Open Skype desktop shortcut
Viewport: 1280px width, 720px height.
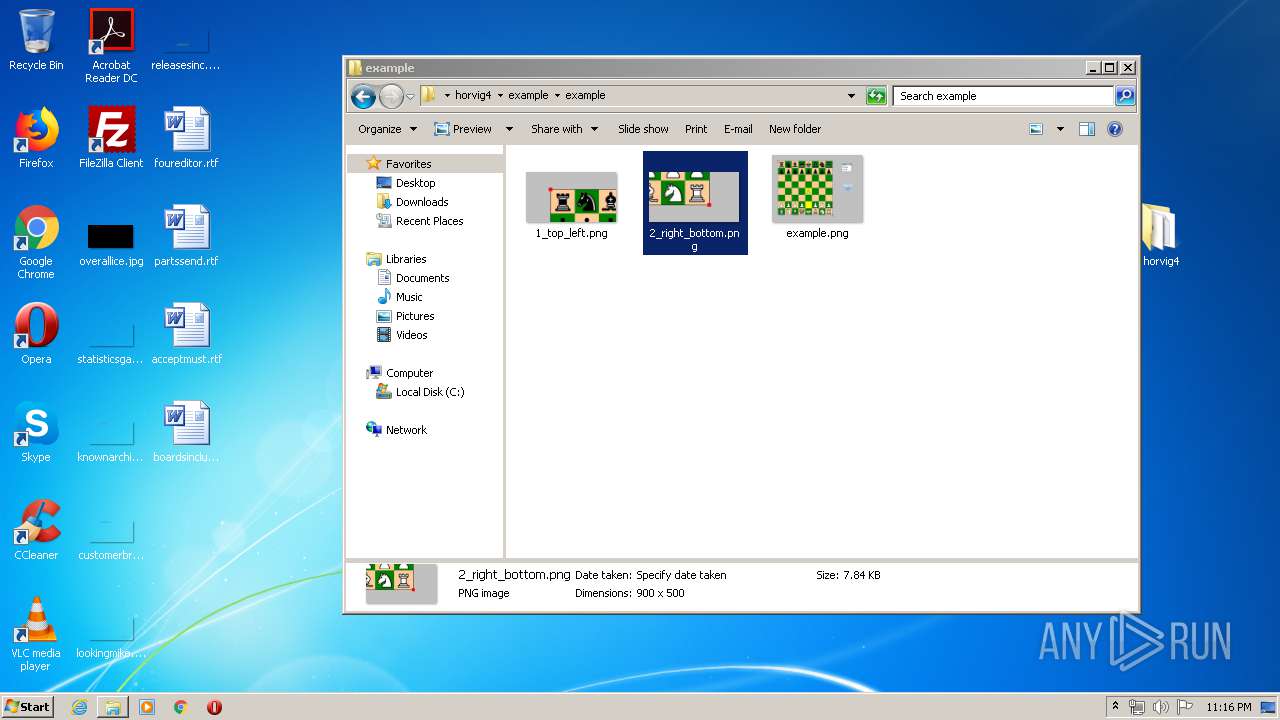click(36, 432)
